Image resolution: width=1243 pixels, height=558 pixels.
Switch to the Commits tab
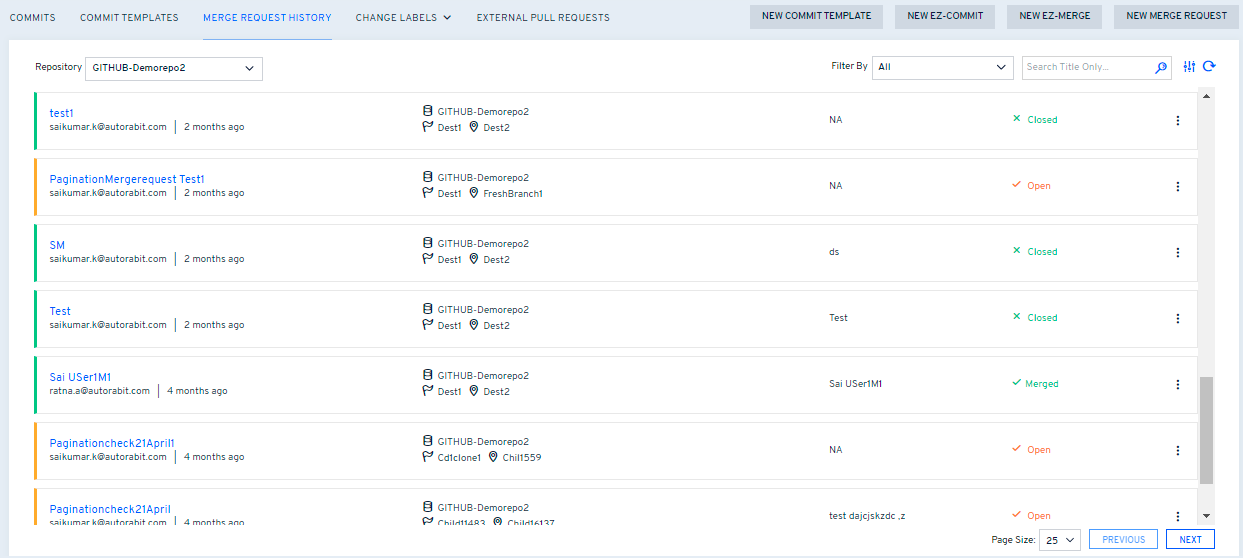[32, 18]
